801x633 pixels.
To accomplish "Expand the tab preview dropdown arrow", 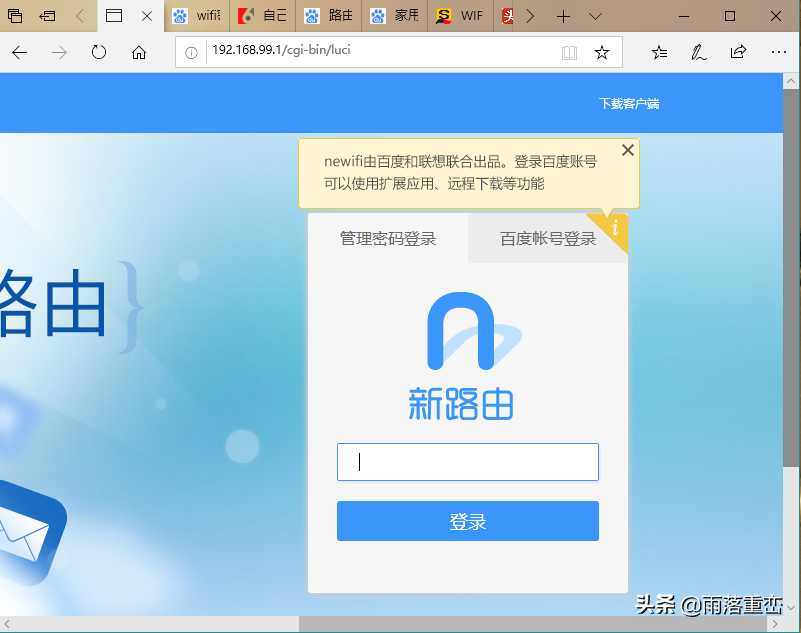I will pos(595,16).
